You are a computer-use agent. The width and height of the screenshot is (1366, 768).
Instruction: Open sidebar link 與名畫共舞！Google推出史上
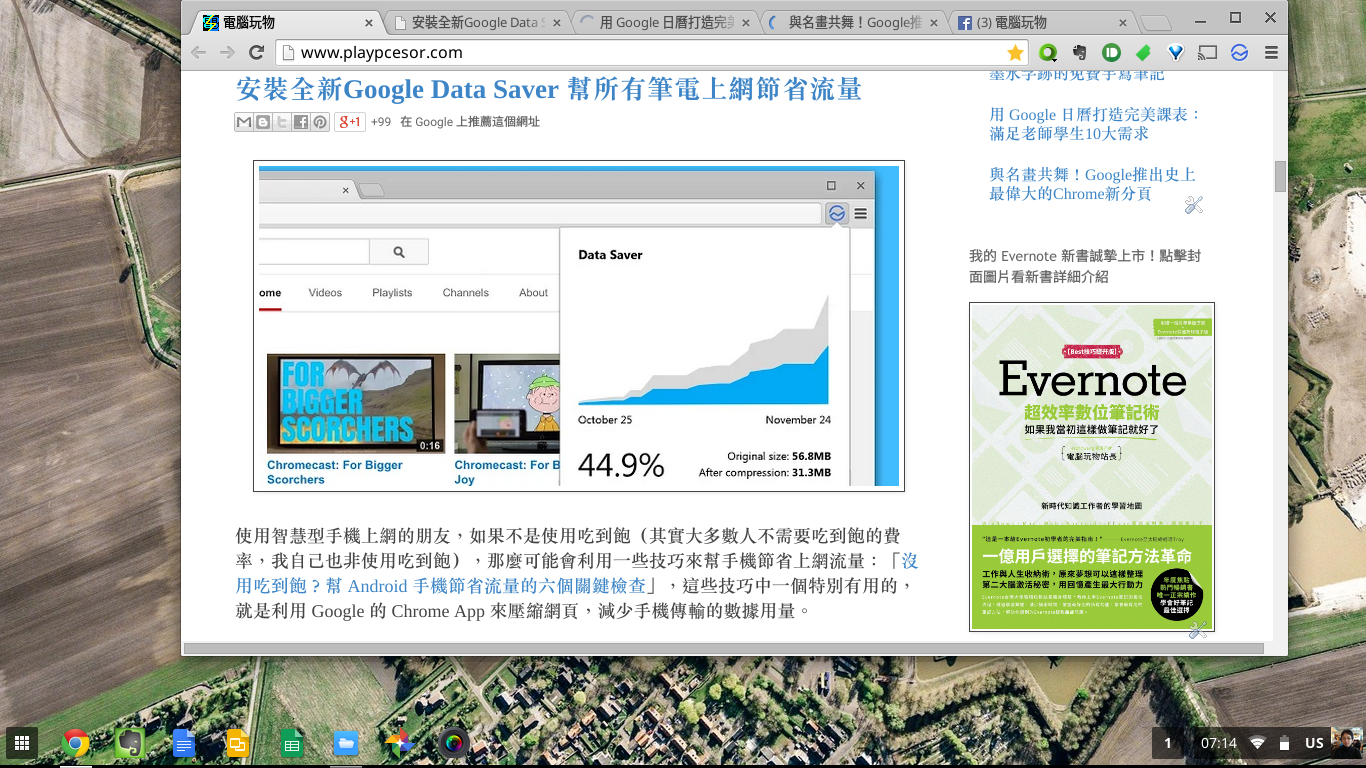(1092, 184)
